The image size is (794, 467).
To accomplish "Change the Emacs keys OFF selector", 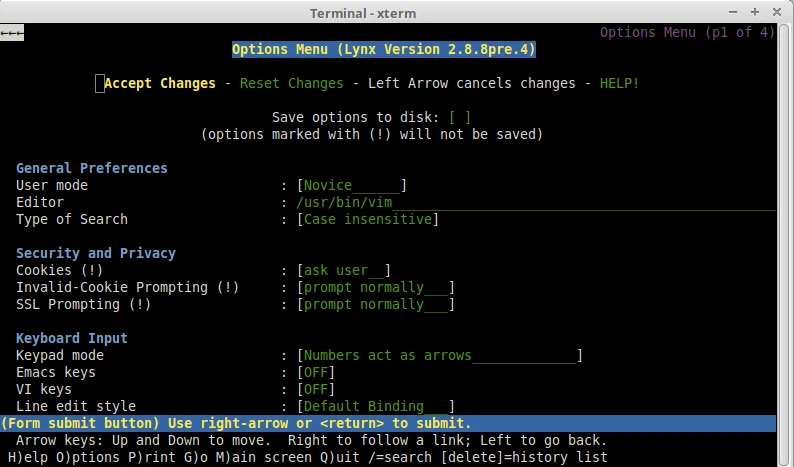I will pos(316,372).
